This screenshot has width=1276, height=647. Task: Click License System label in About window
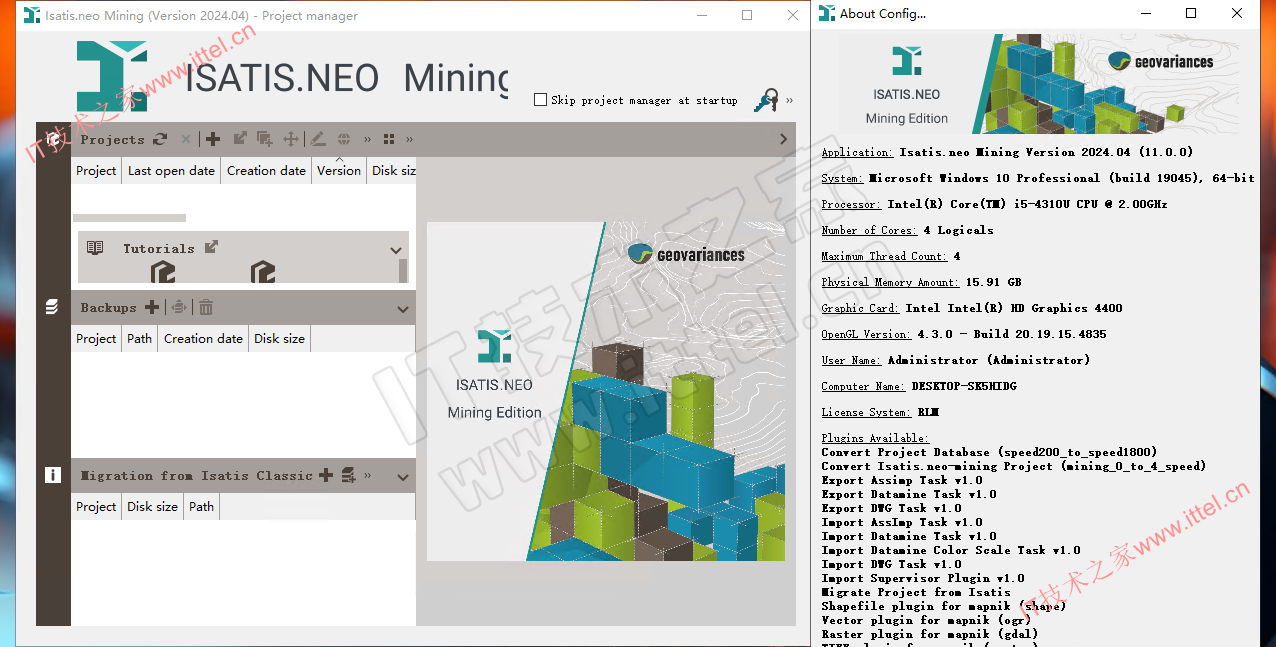click(866, 412)
